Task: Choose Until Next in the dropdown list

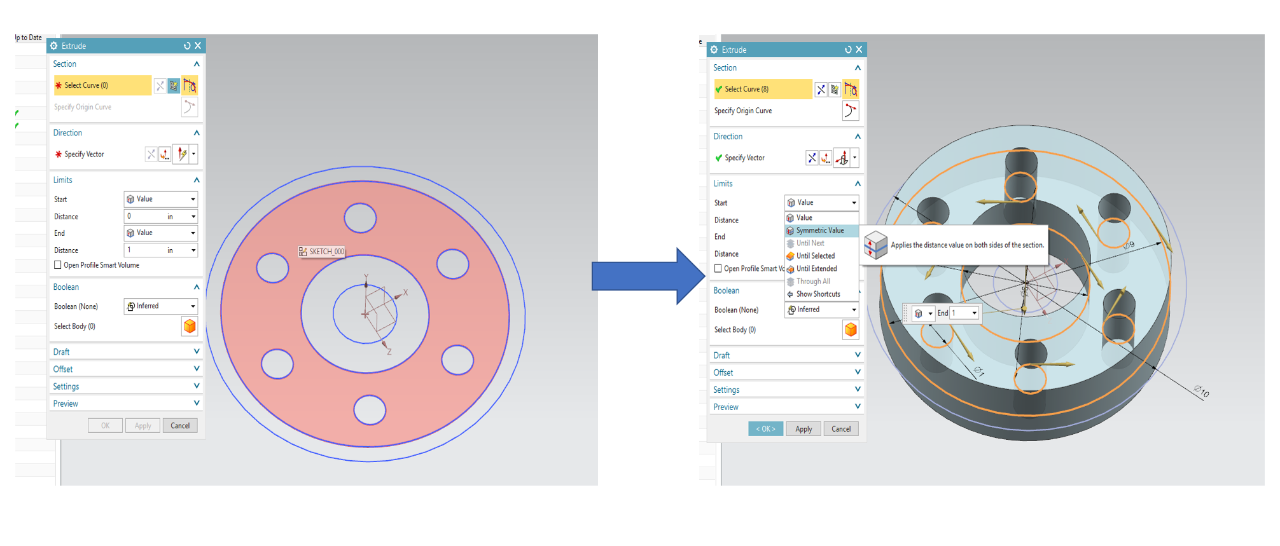Action: pyautogui.click(x=822, y=243)
